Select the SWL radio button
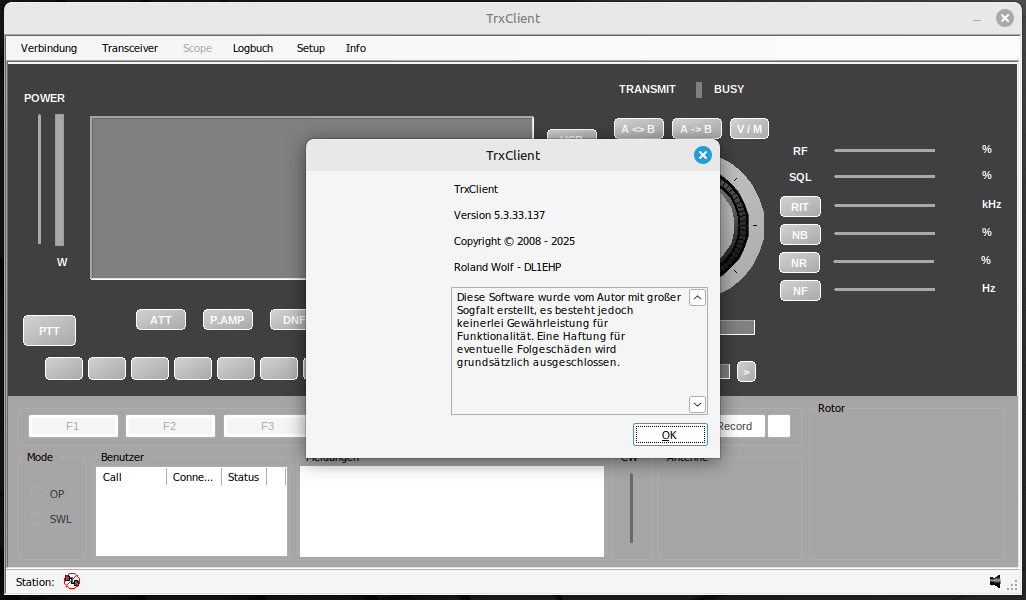 [x=38, y=519]
